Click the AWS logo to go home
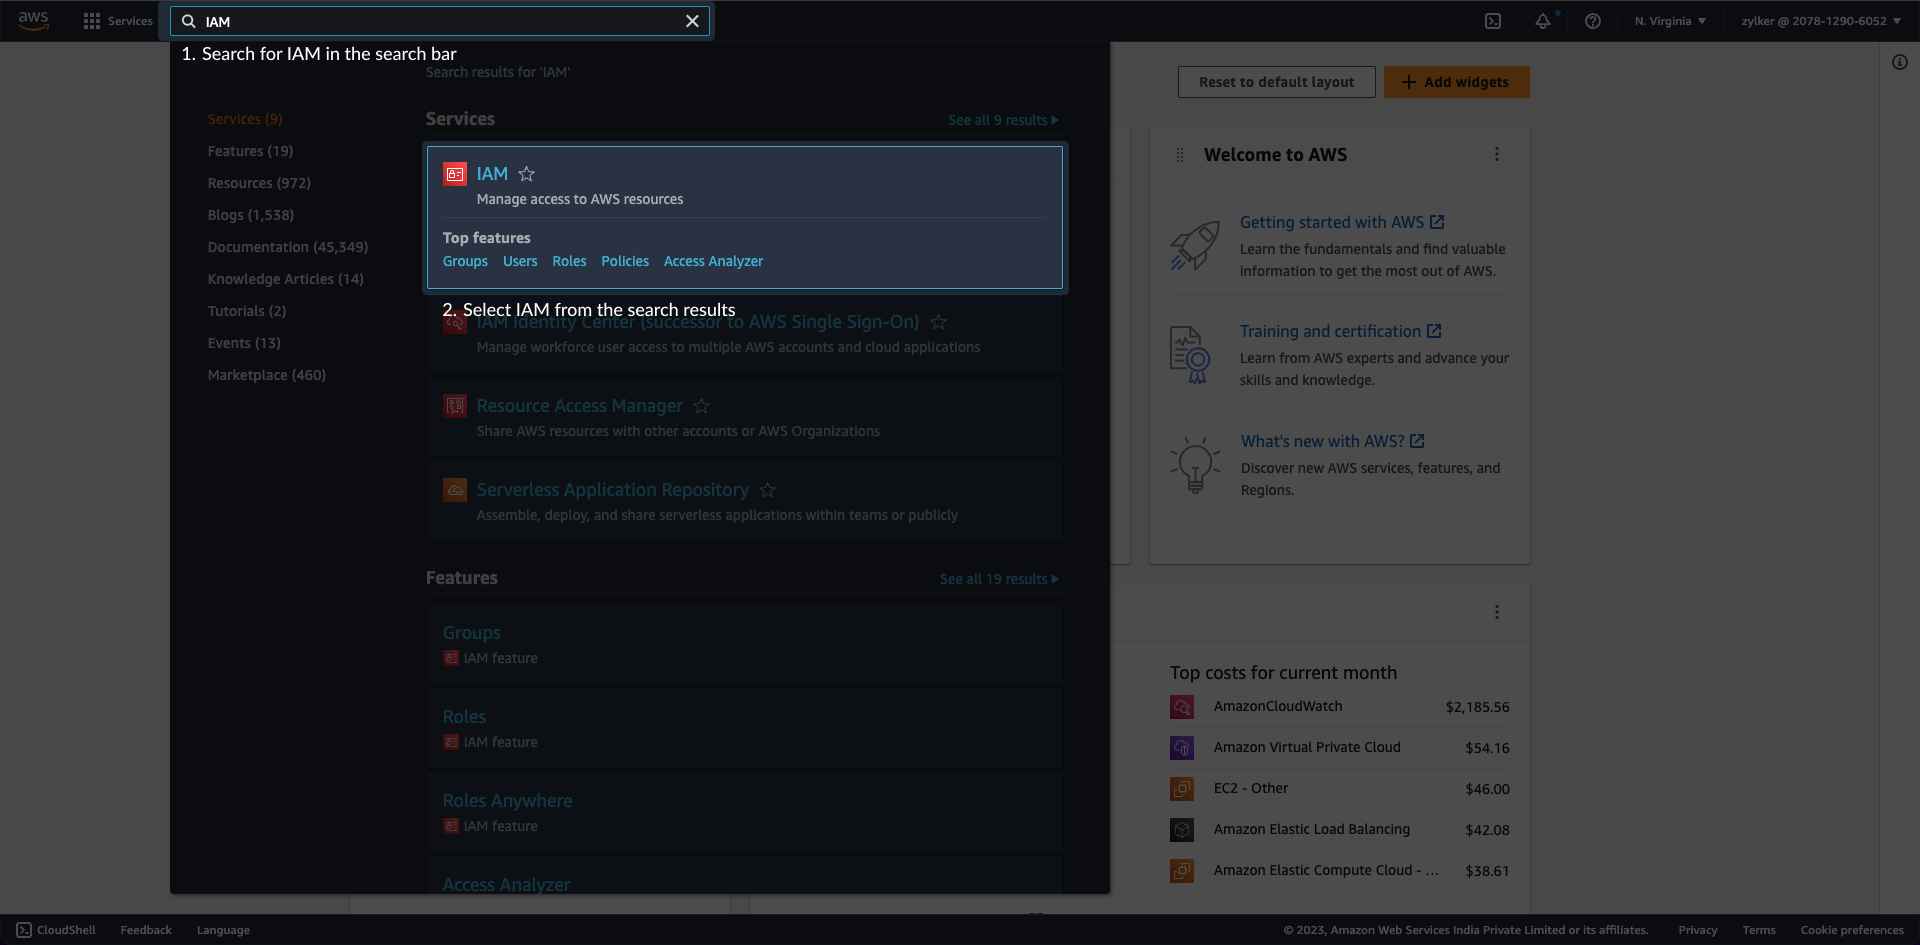 coord(33,20)
